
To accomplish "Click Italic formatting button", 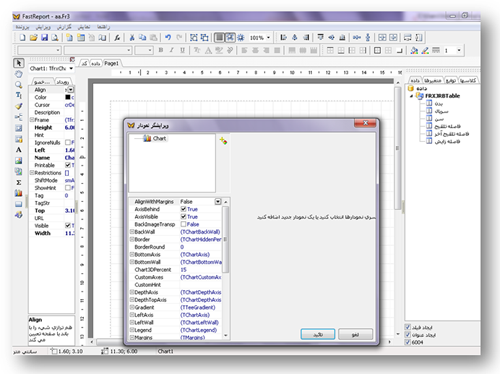I will tap(172, 50).
